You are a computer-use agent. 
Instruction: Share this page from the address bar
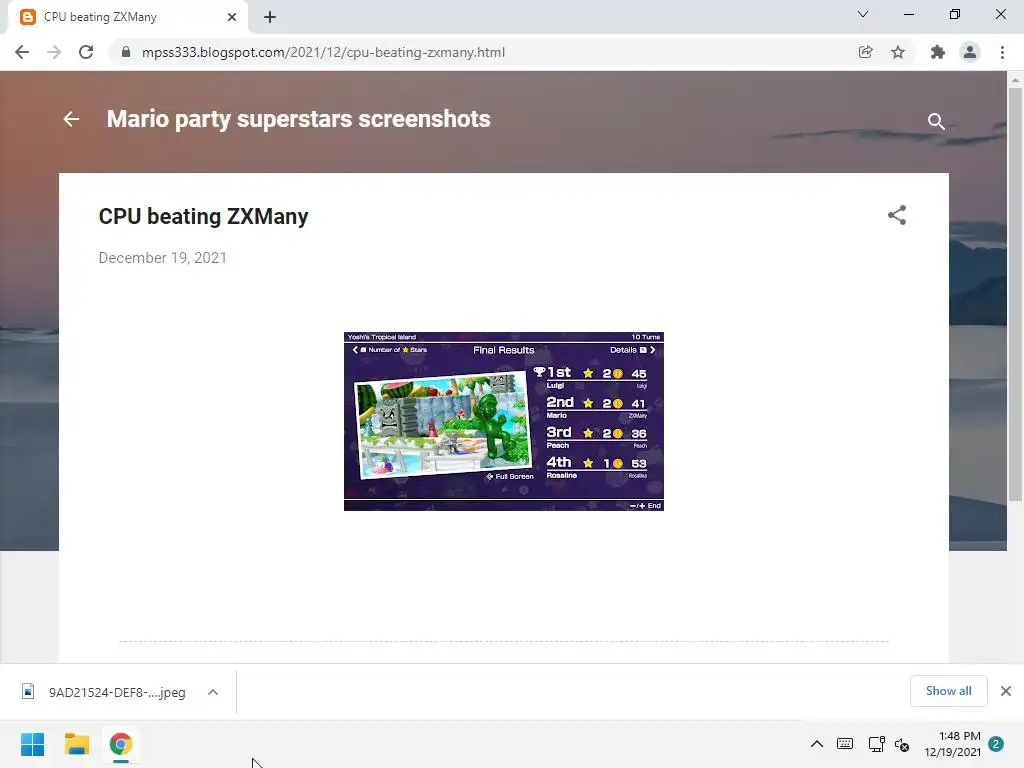[x=865, y=52]
